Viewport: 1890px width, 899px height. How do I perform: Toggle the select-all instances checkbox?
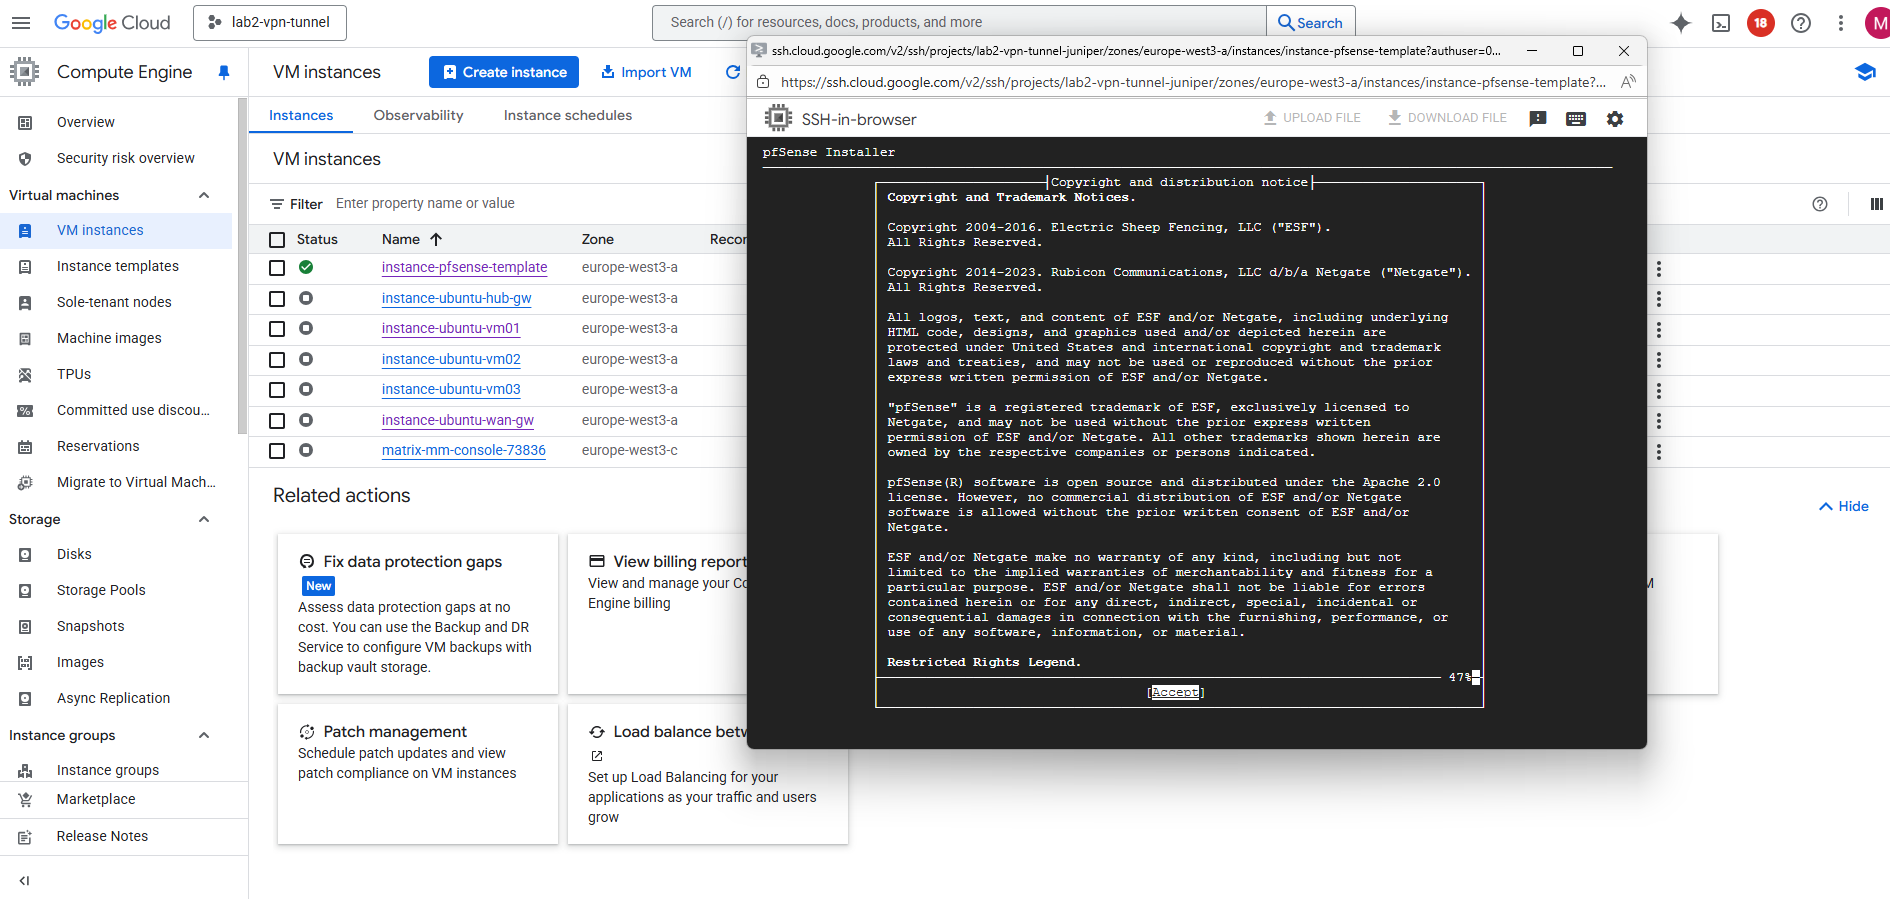click(x=277, y=239)
